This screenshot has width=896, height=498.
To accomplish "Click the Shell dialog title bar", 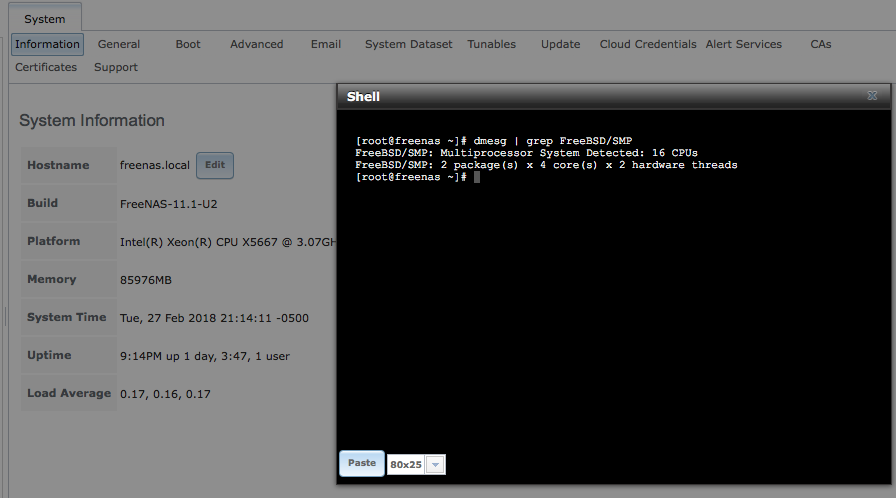I will tap(614, 96).
